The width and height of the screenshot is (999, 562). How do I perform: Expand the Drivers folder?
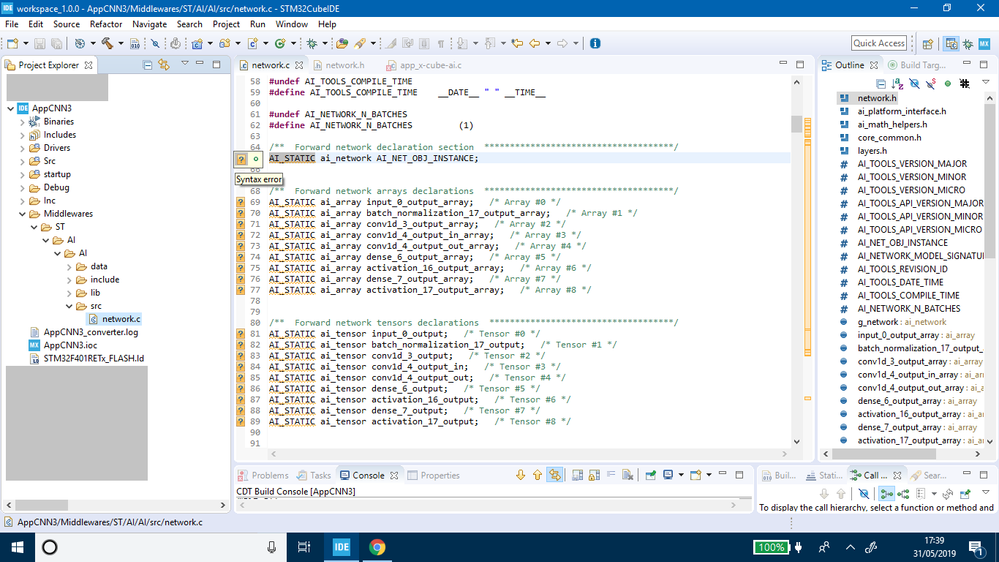[22, 148]
